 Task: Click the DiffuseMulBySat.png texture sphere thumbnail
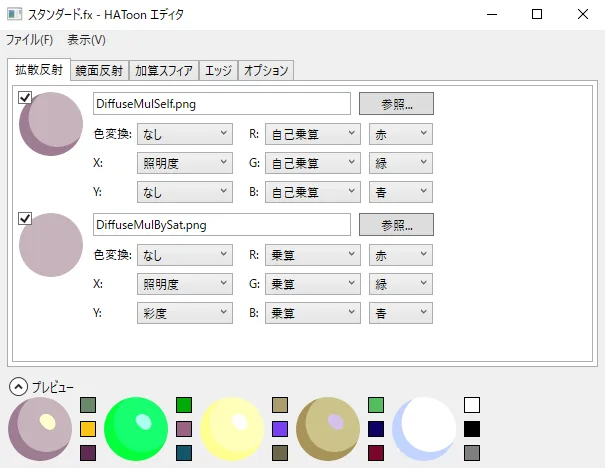(x=50, y=245)
